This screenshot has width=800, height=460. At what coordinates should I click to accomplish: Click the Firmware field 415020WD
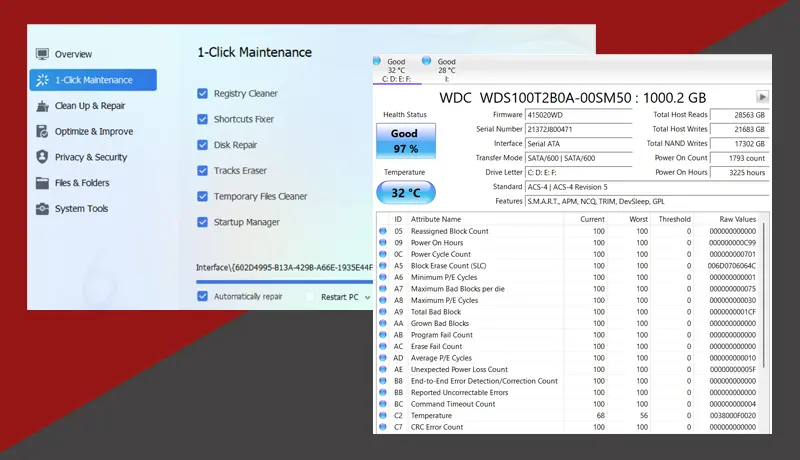579,115
